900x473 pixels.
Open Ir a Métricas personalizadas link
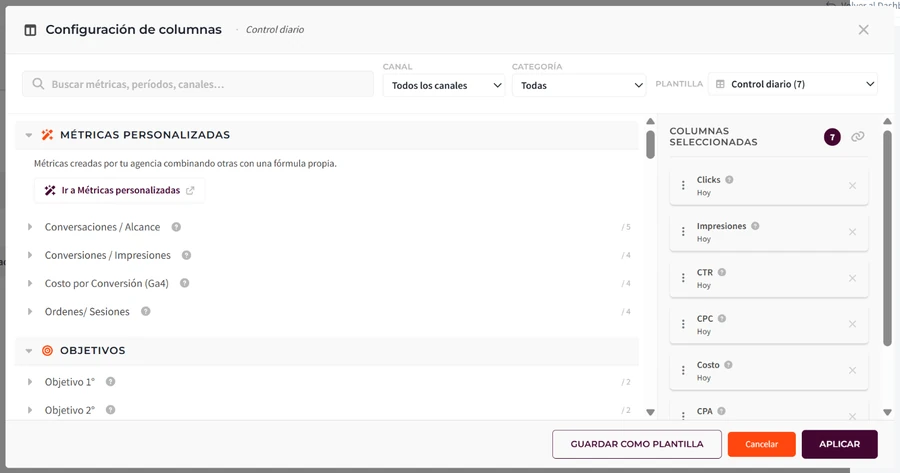pyautogui.click(x=119, y=191)
